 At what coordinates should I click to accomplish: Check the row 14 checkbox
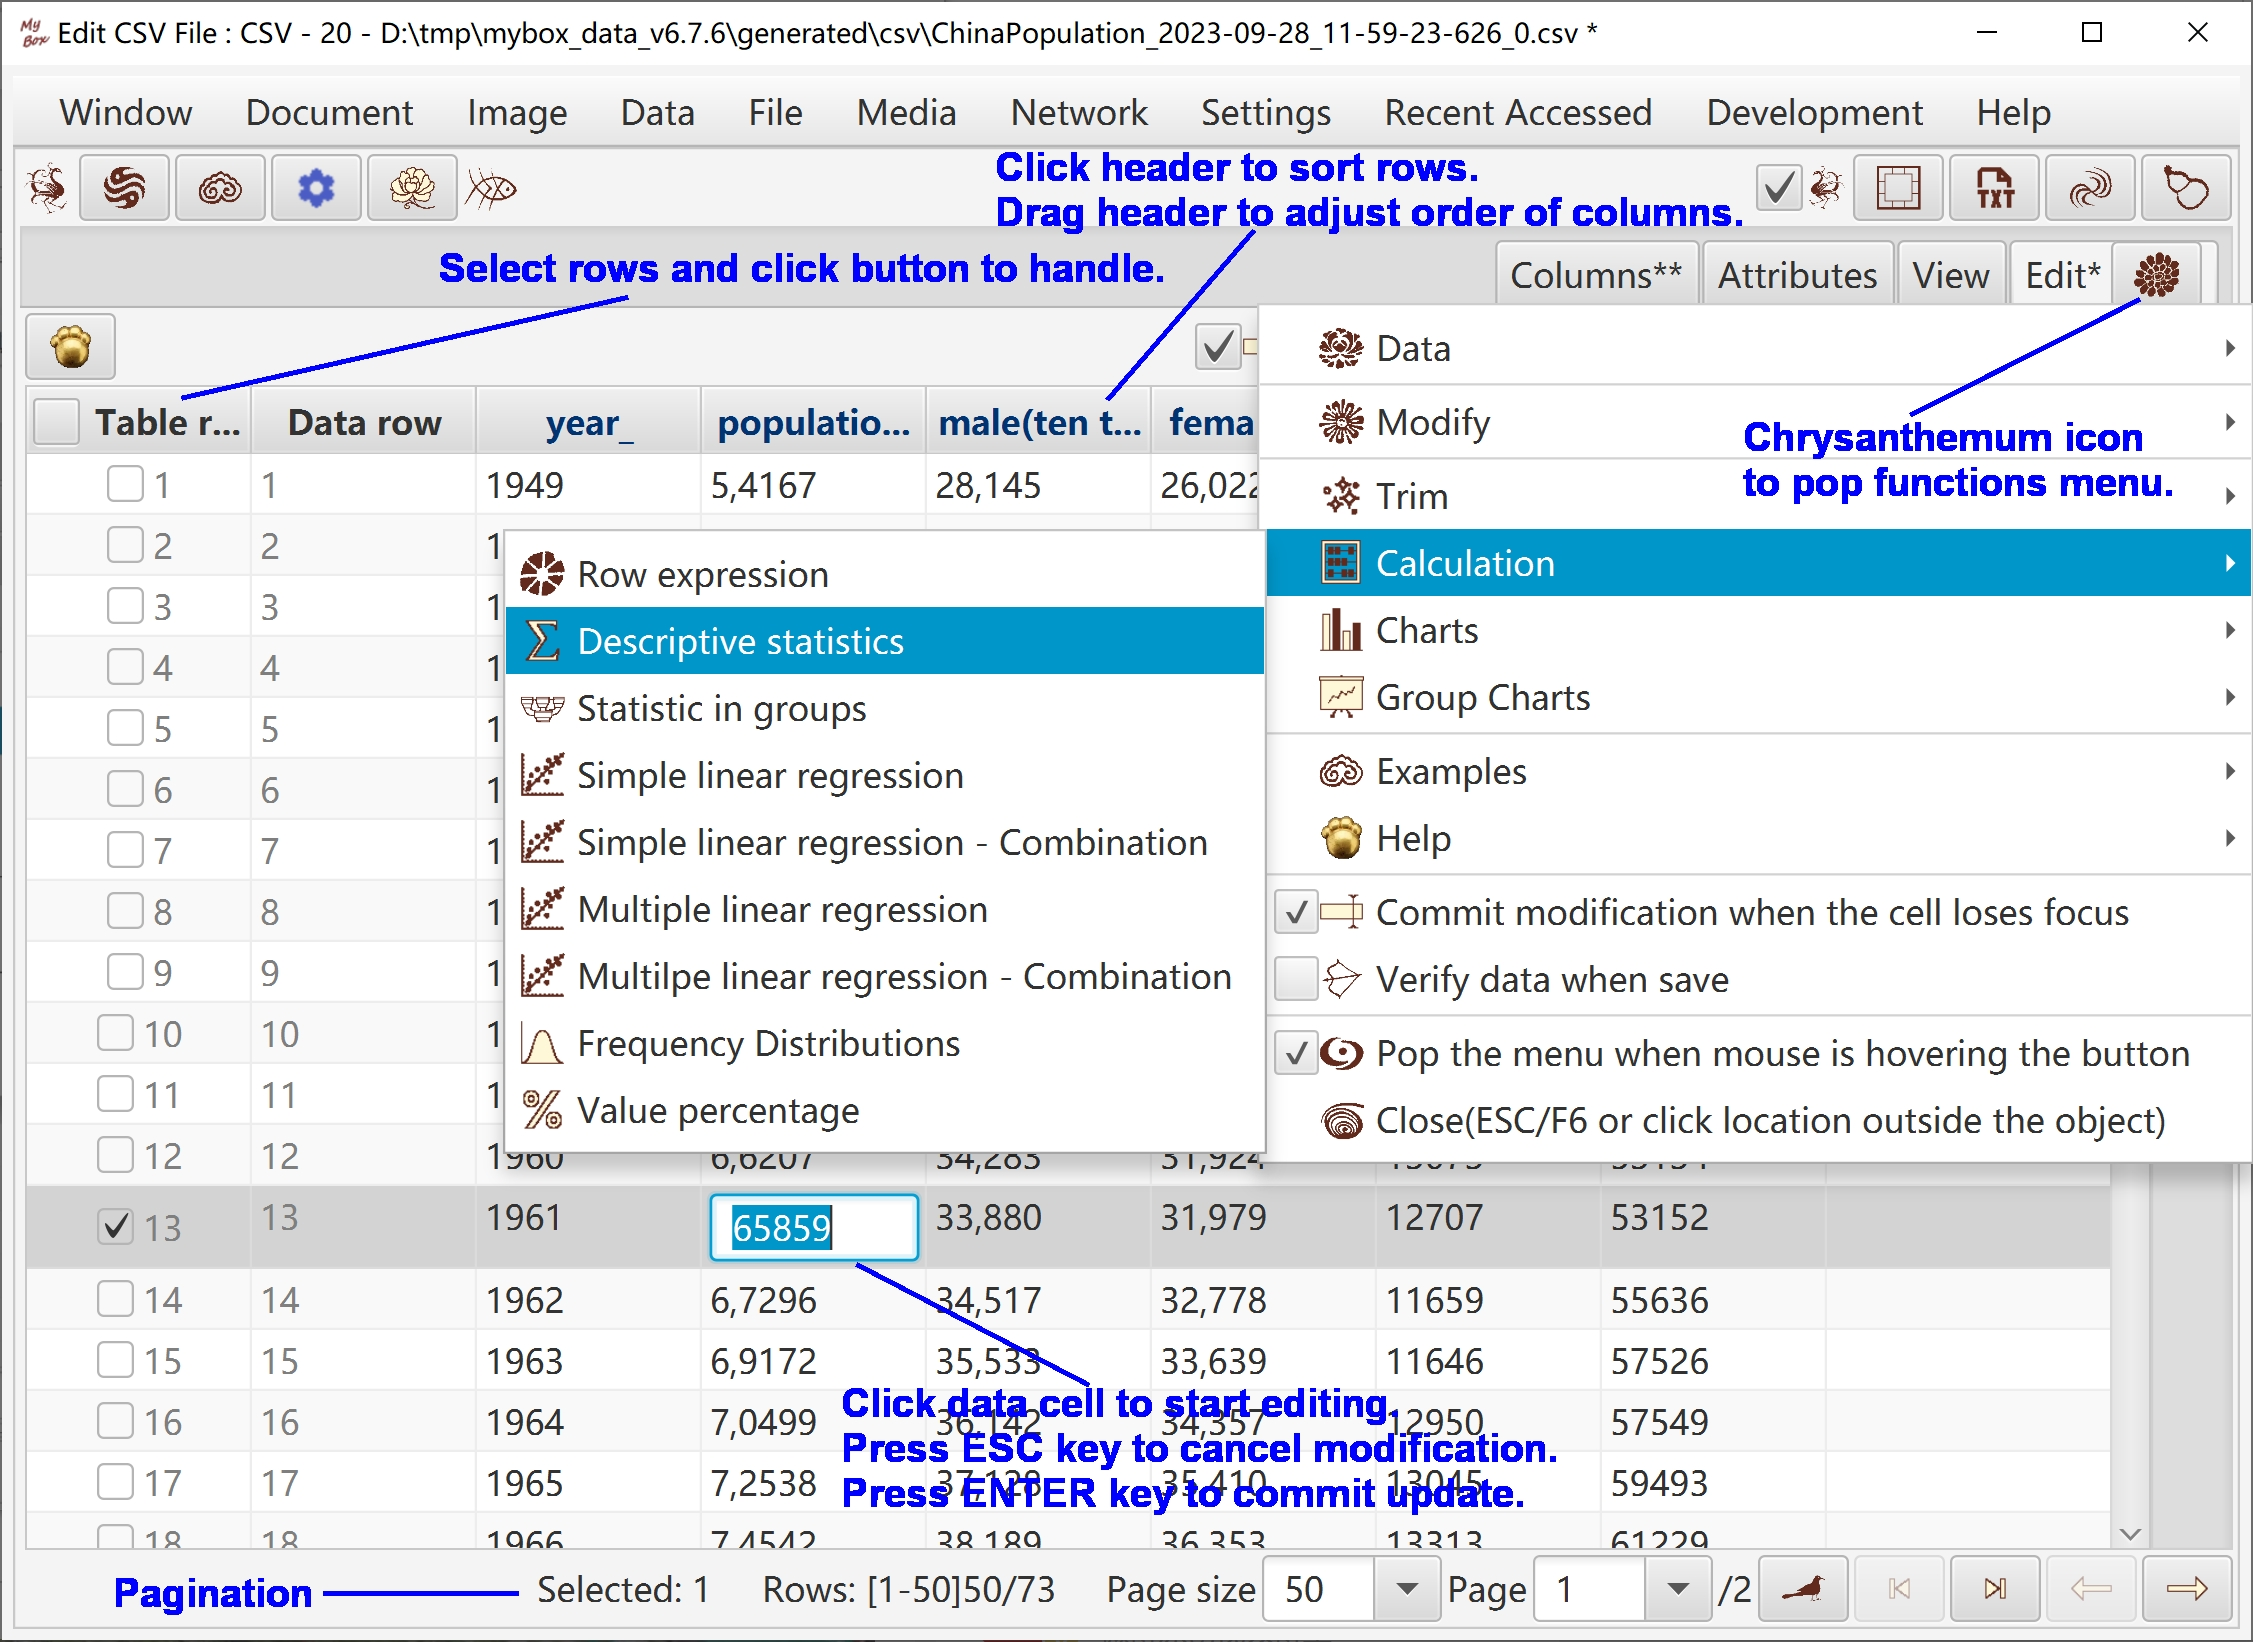point(116,1300)
